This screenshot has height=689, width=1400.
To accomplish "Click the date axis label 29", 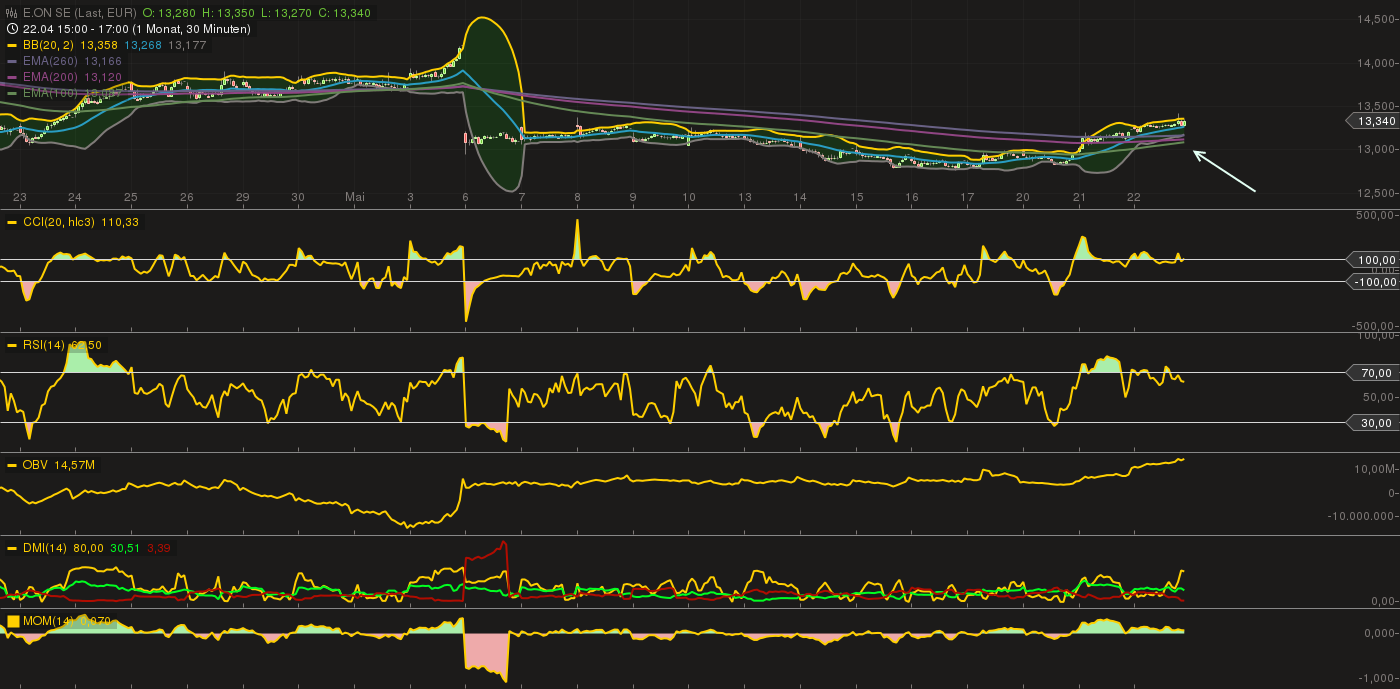I will (243, 198).
